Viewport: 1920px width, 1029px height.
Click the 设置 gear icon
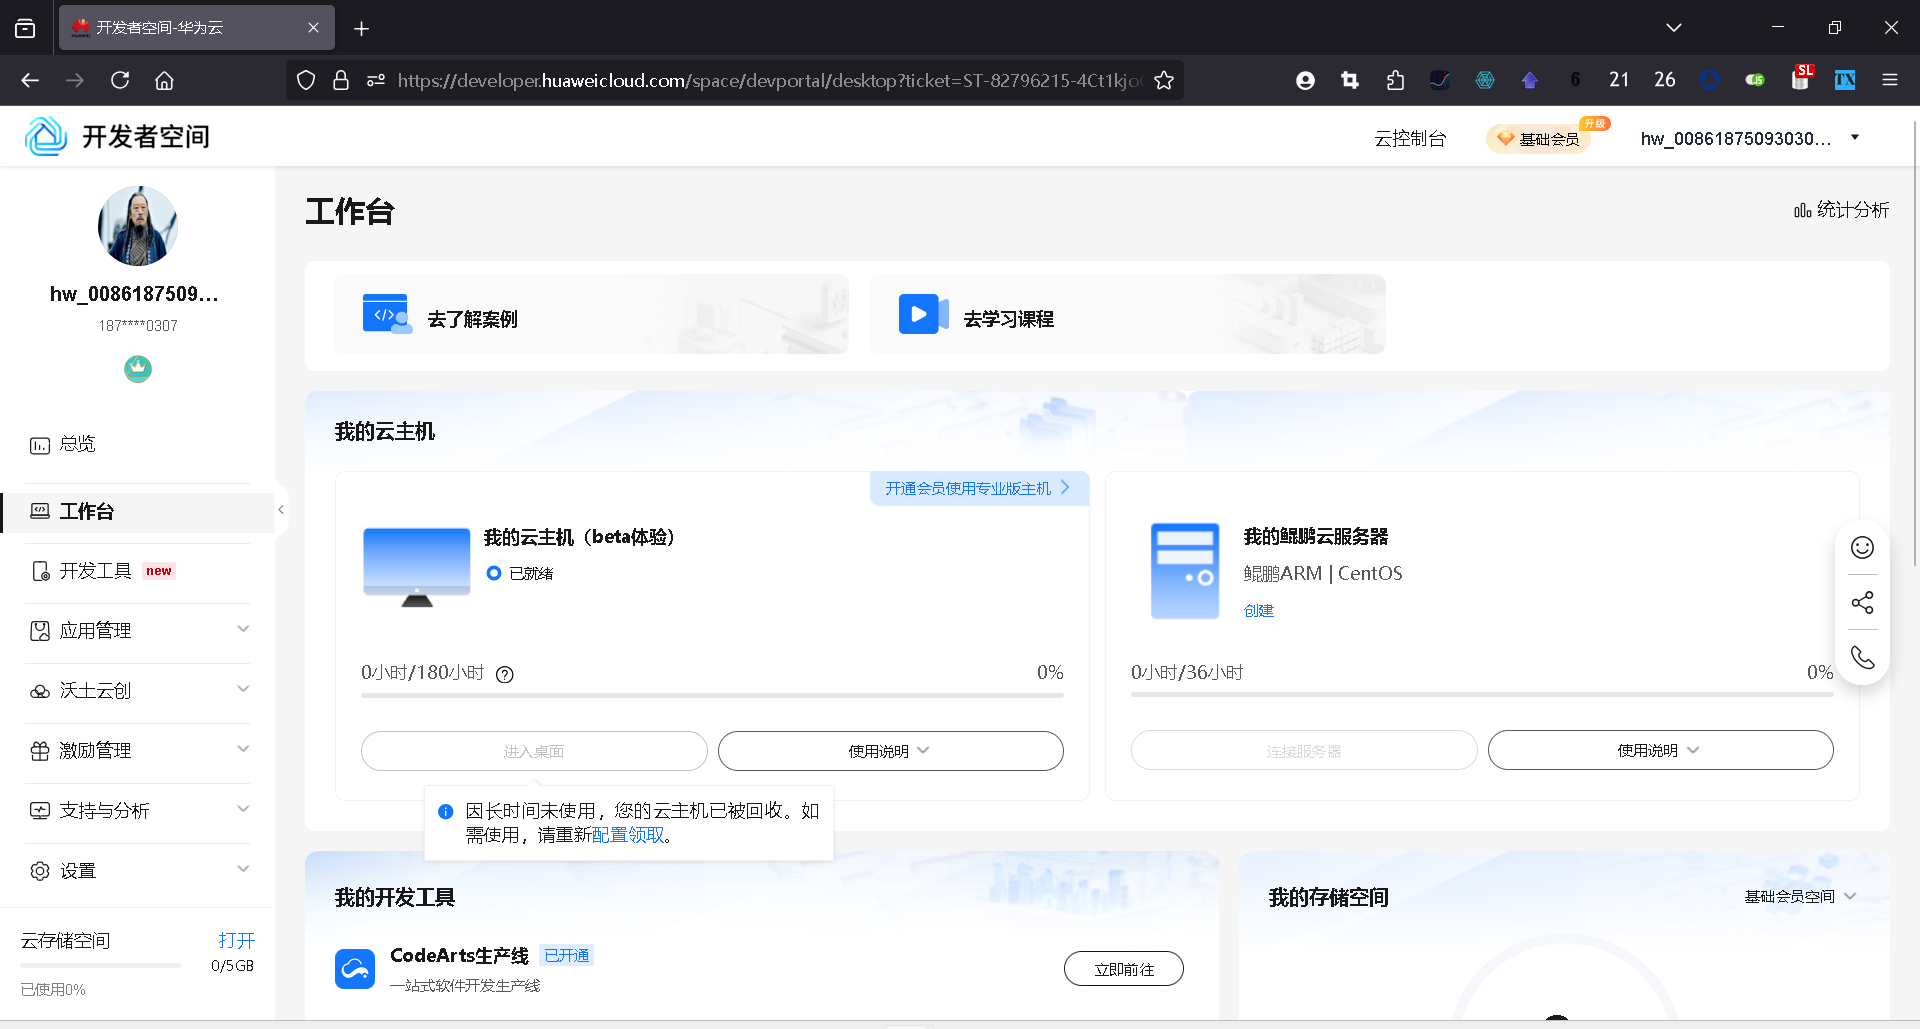pos(40,870)
